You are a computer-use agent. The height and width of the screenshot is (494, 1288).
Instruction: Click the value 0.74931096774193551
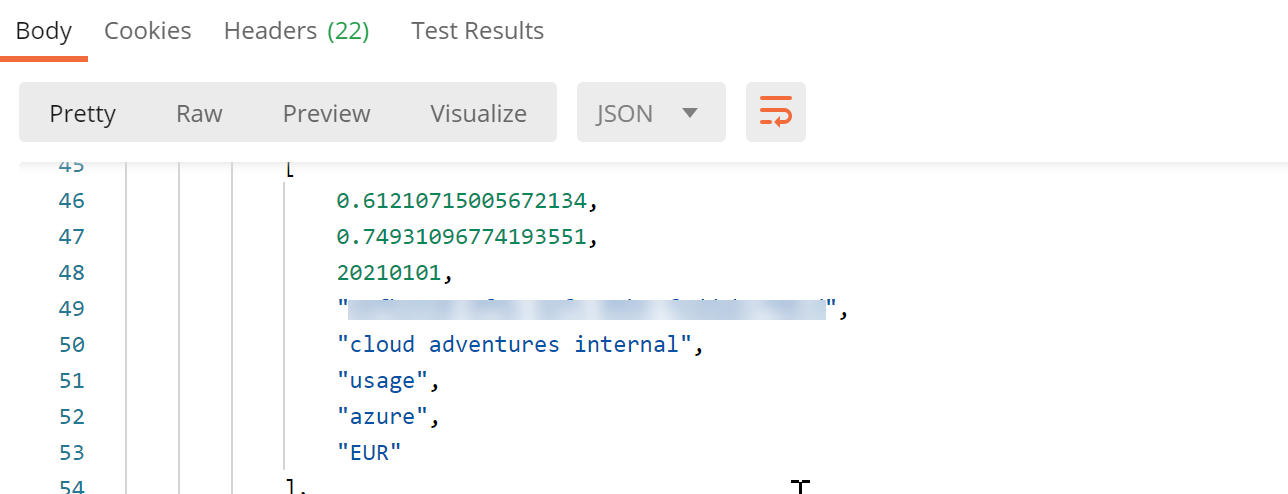(x=461, y=237)
